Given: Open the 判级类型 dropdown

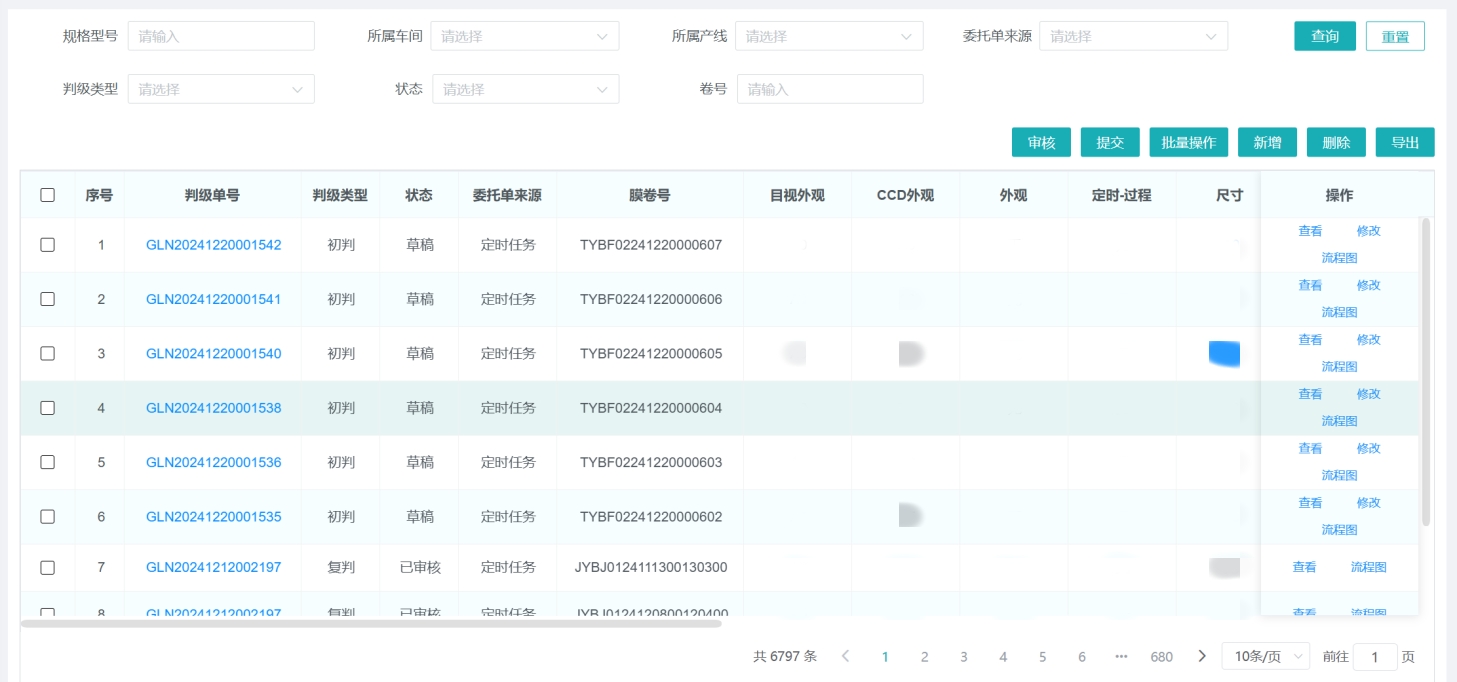Looking at the screenshot, I should [x=221, y=89].
